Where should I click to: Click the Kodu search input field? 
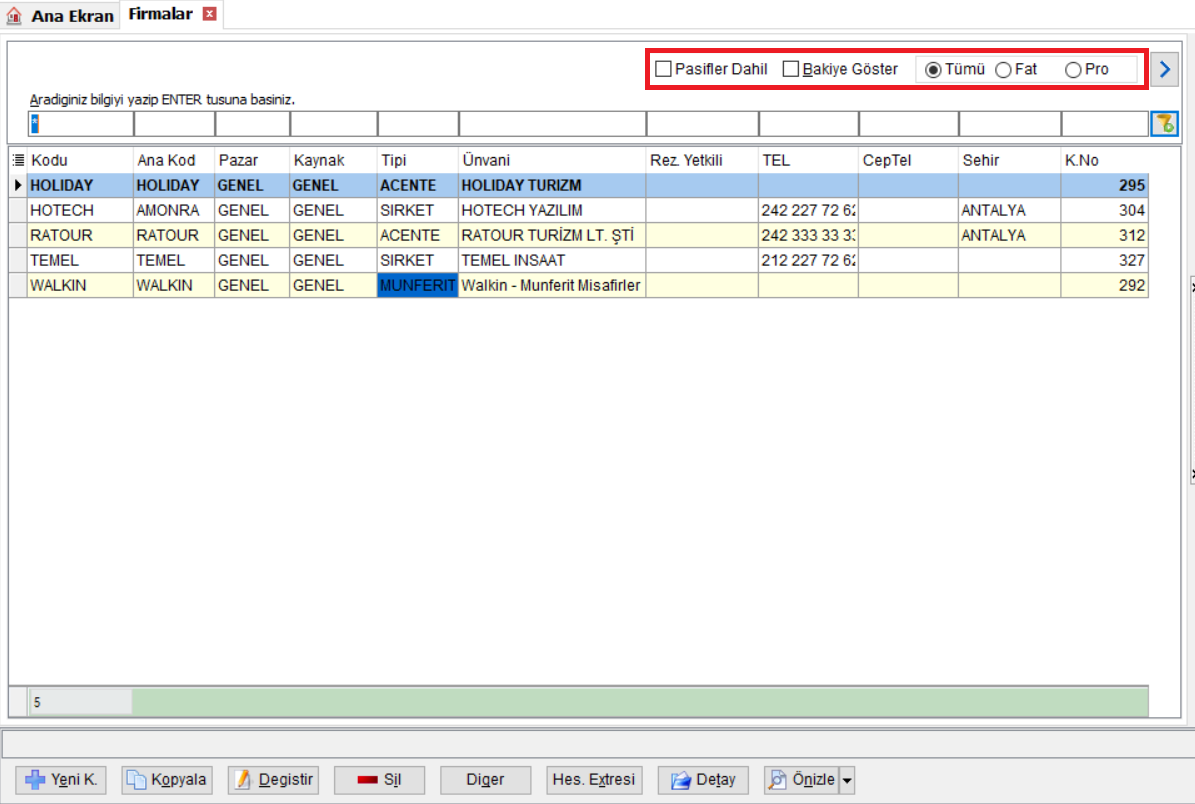click(81, 123)
